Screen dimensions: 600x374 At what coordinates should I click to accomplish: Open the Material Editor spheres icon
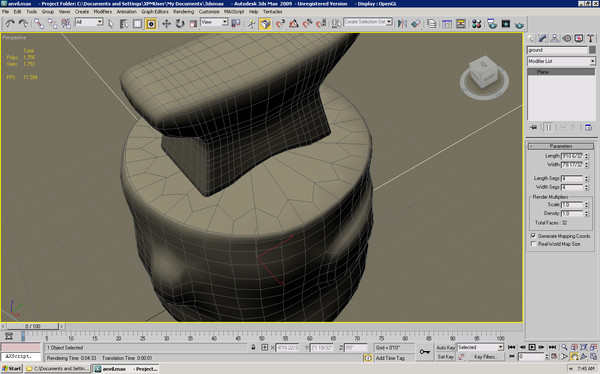click(476, 24)
